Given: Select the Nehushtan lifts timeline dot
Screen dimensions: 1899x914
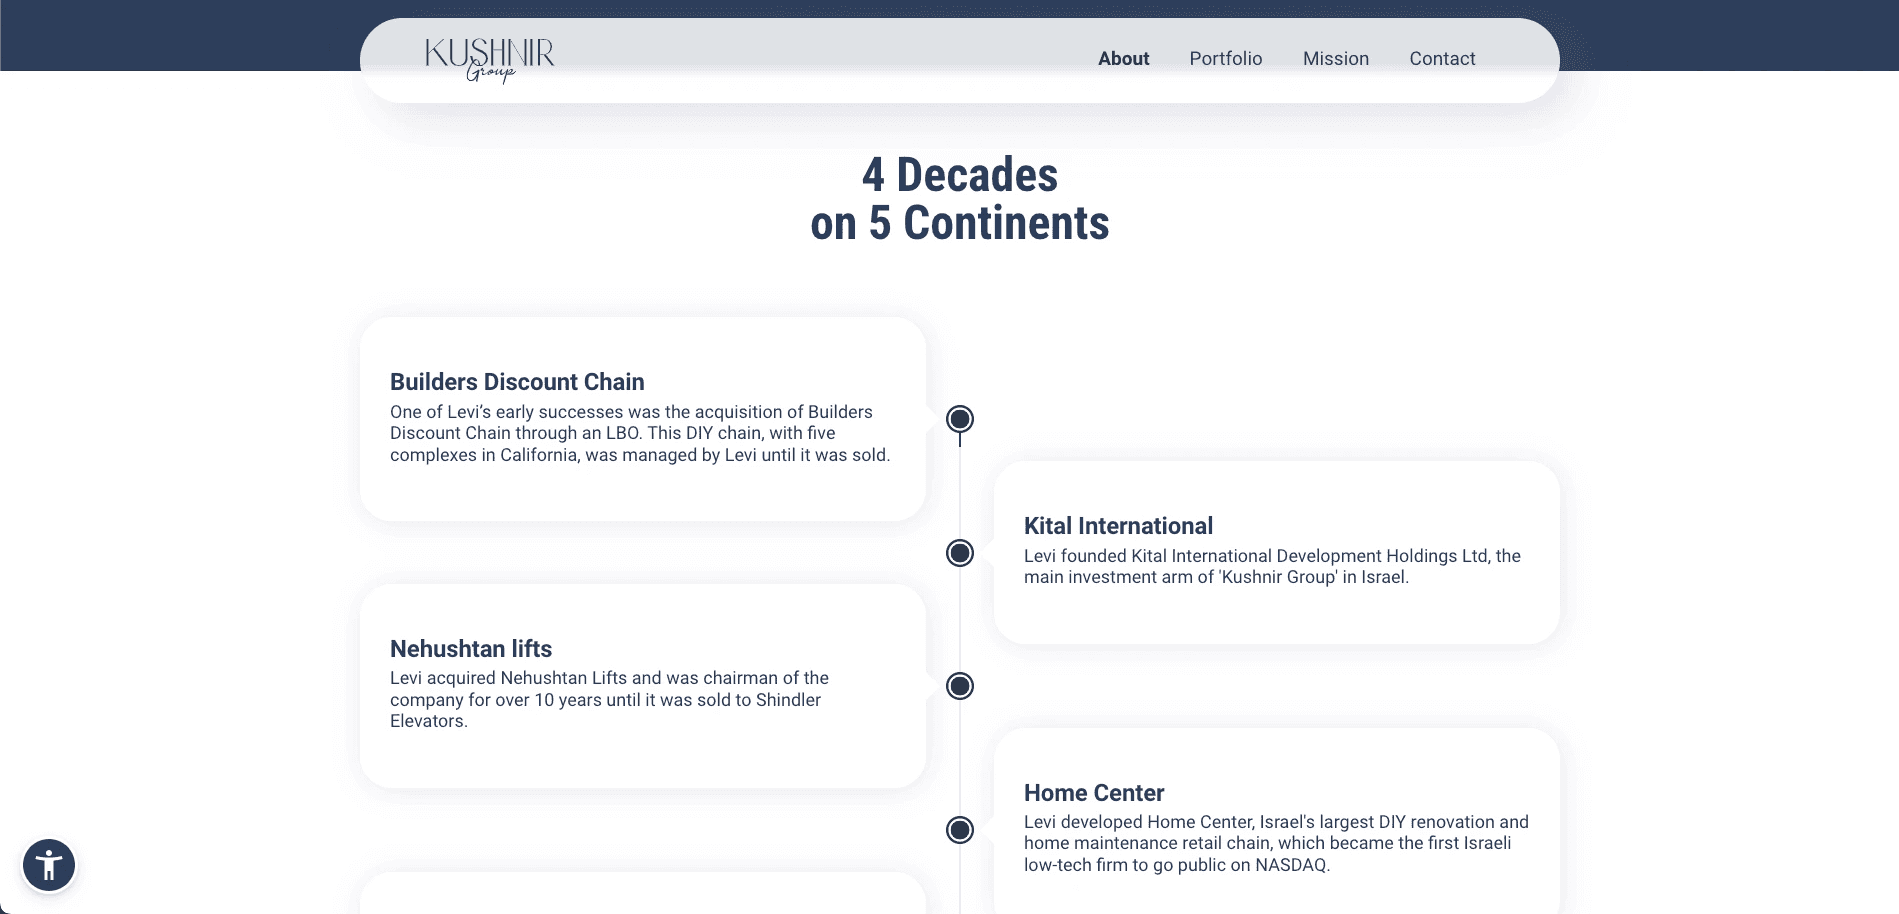Looking at the screenshot, I should point(960,686).
